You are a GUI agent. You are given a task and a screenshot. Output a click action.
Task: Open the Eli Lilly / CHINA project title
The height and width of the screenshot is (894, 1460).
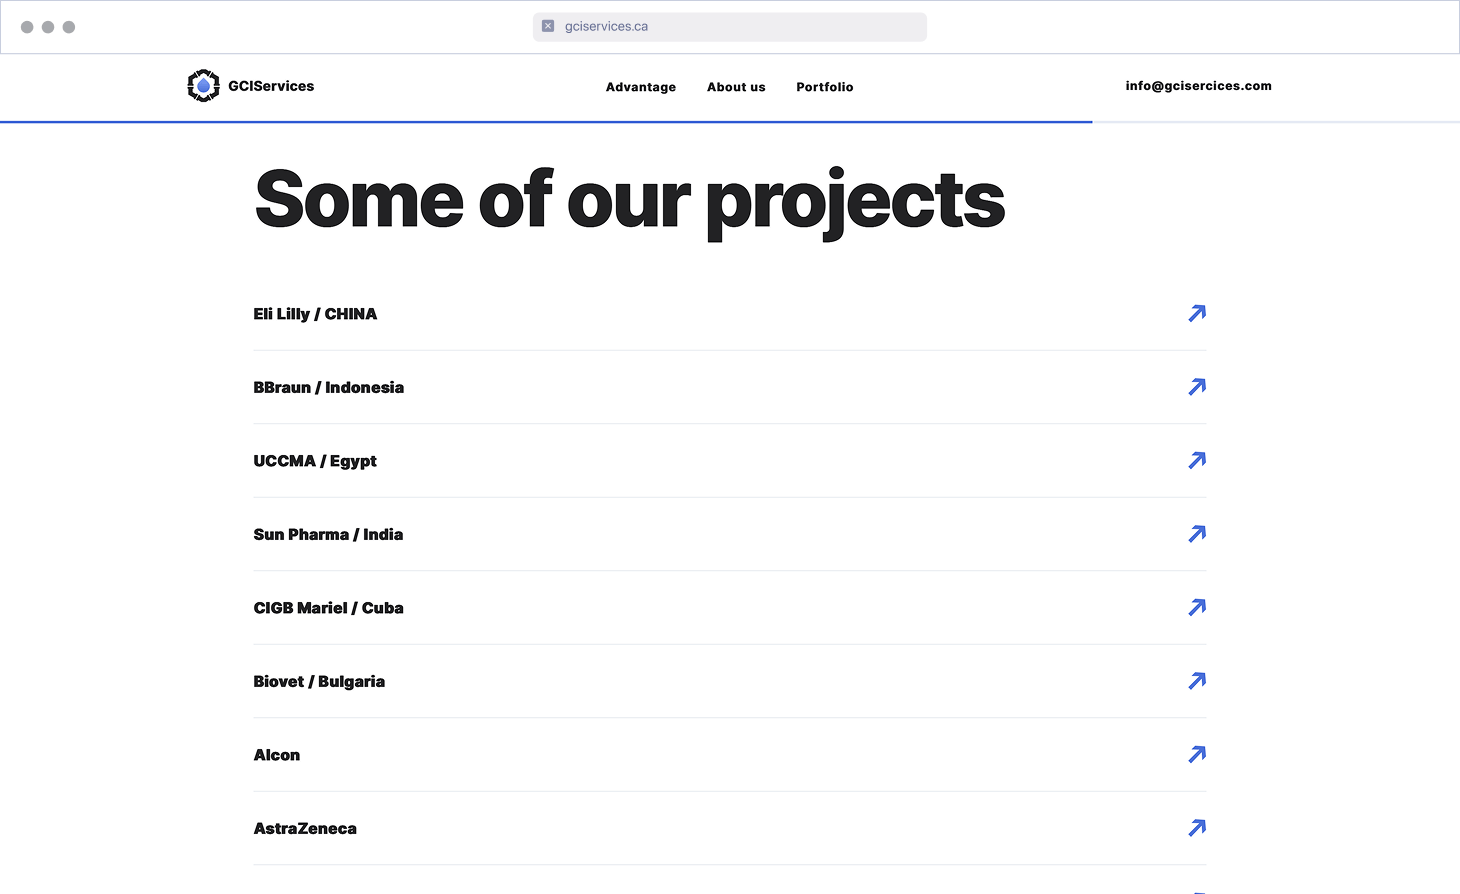pos(315,314)
